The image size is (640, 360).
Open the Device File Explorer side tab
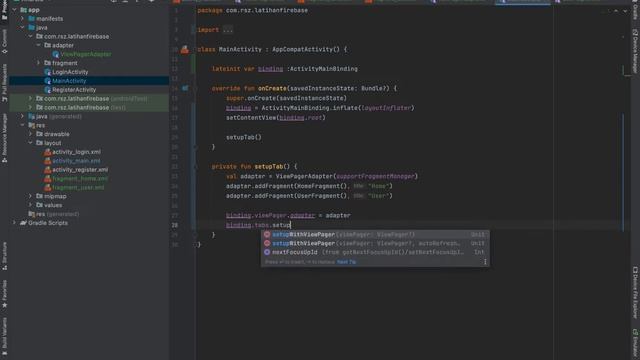(x=635, y=292)
